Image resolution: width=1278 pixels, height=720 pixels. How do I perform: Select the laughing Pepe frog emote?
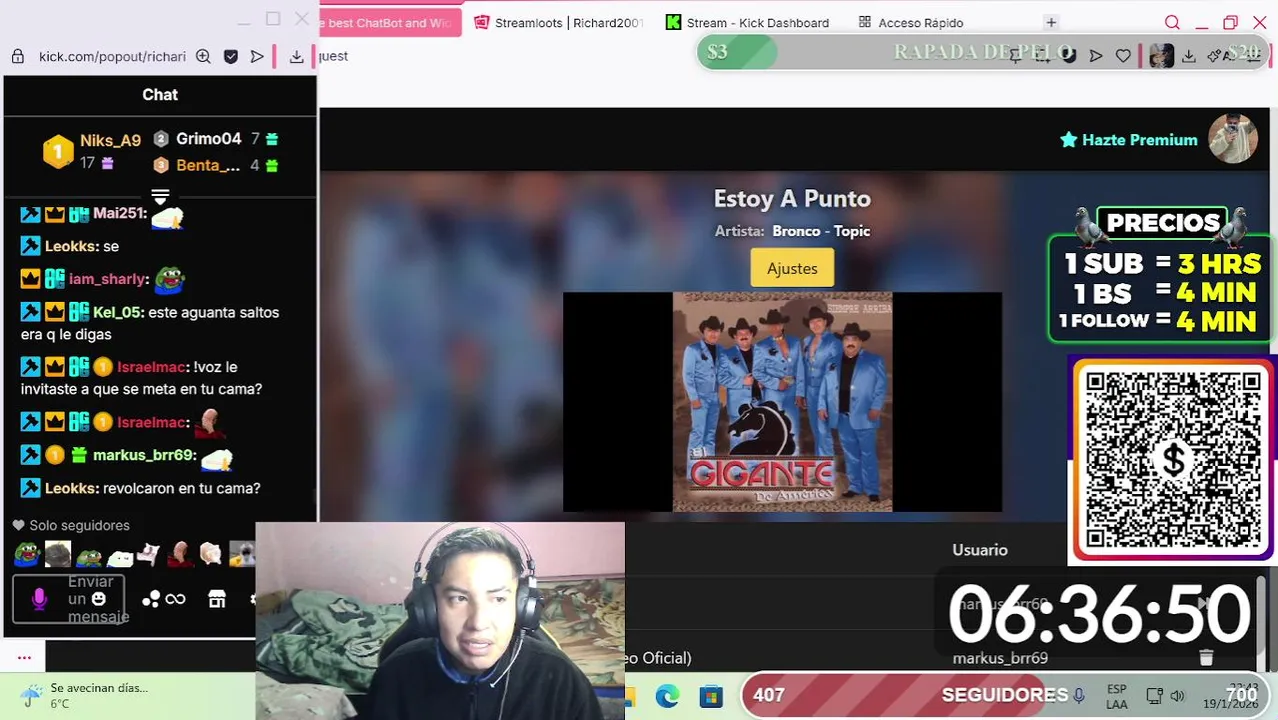pyautogui.click(x=27, y=553)
